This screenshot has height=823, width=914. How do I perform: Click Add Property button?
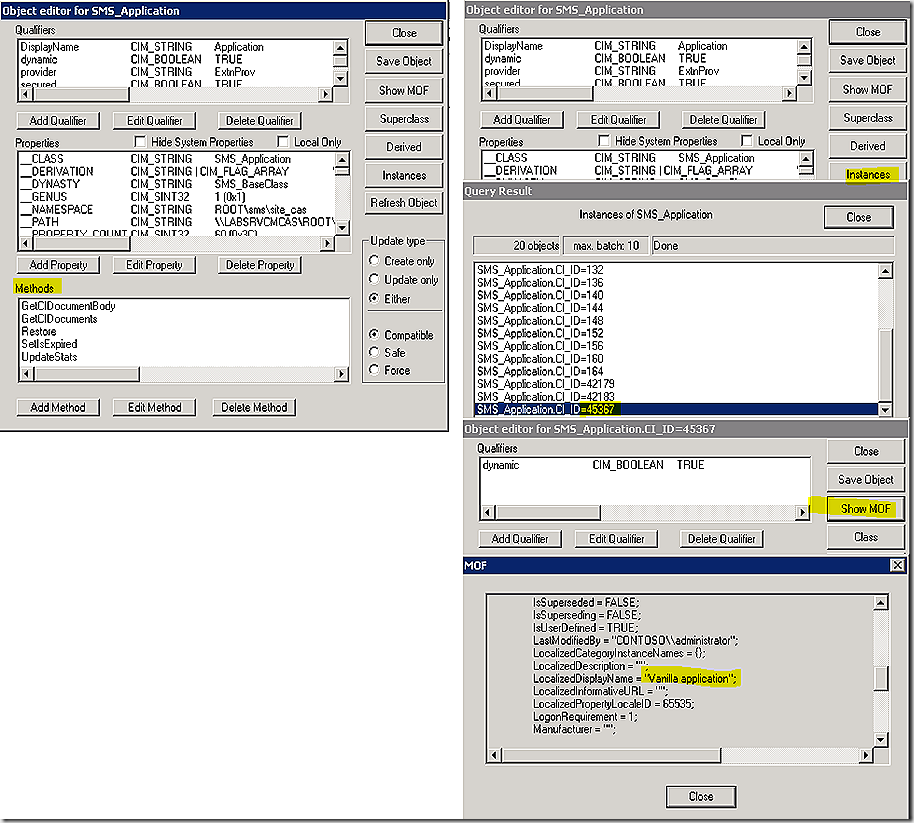58,265
